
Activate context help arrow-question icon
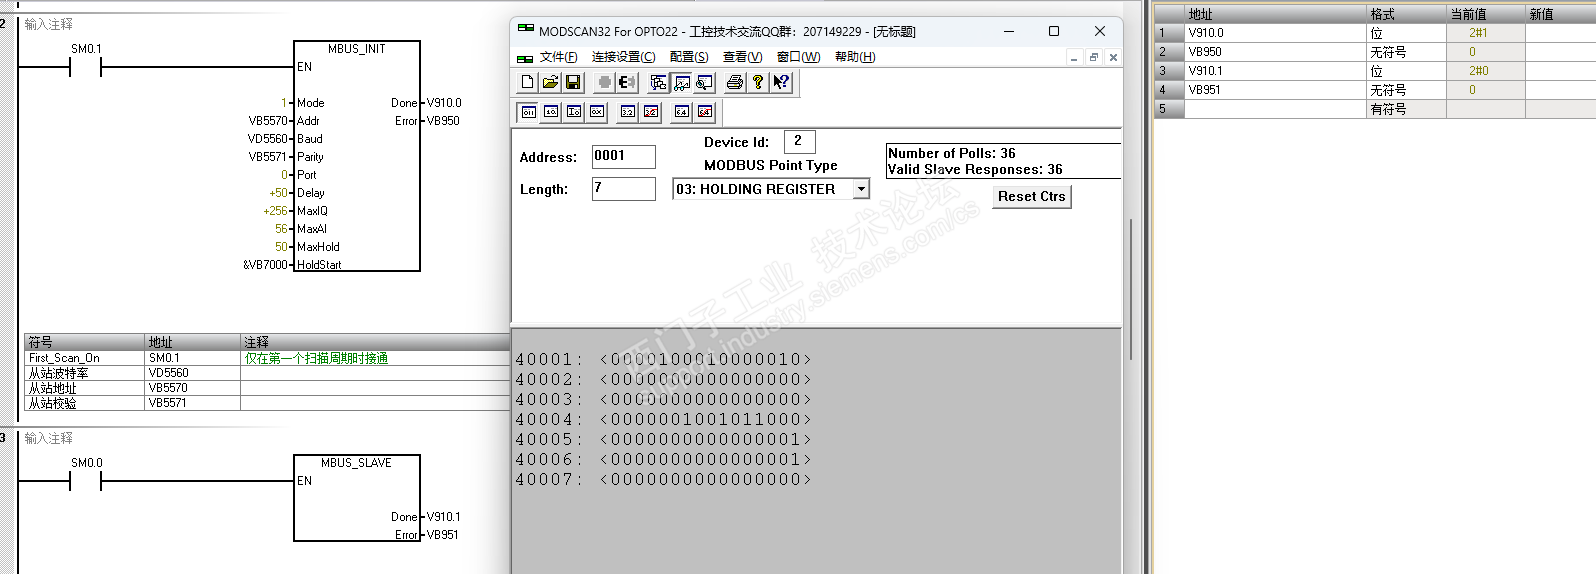781,82
